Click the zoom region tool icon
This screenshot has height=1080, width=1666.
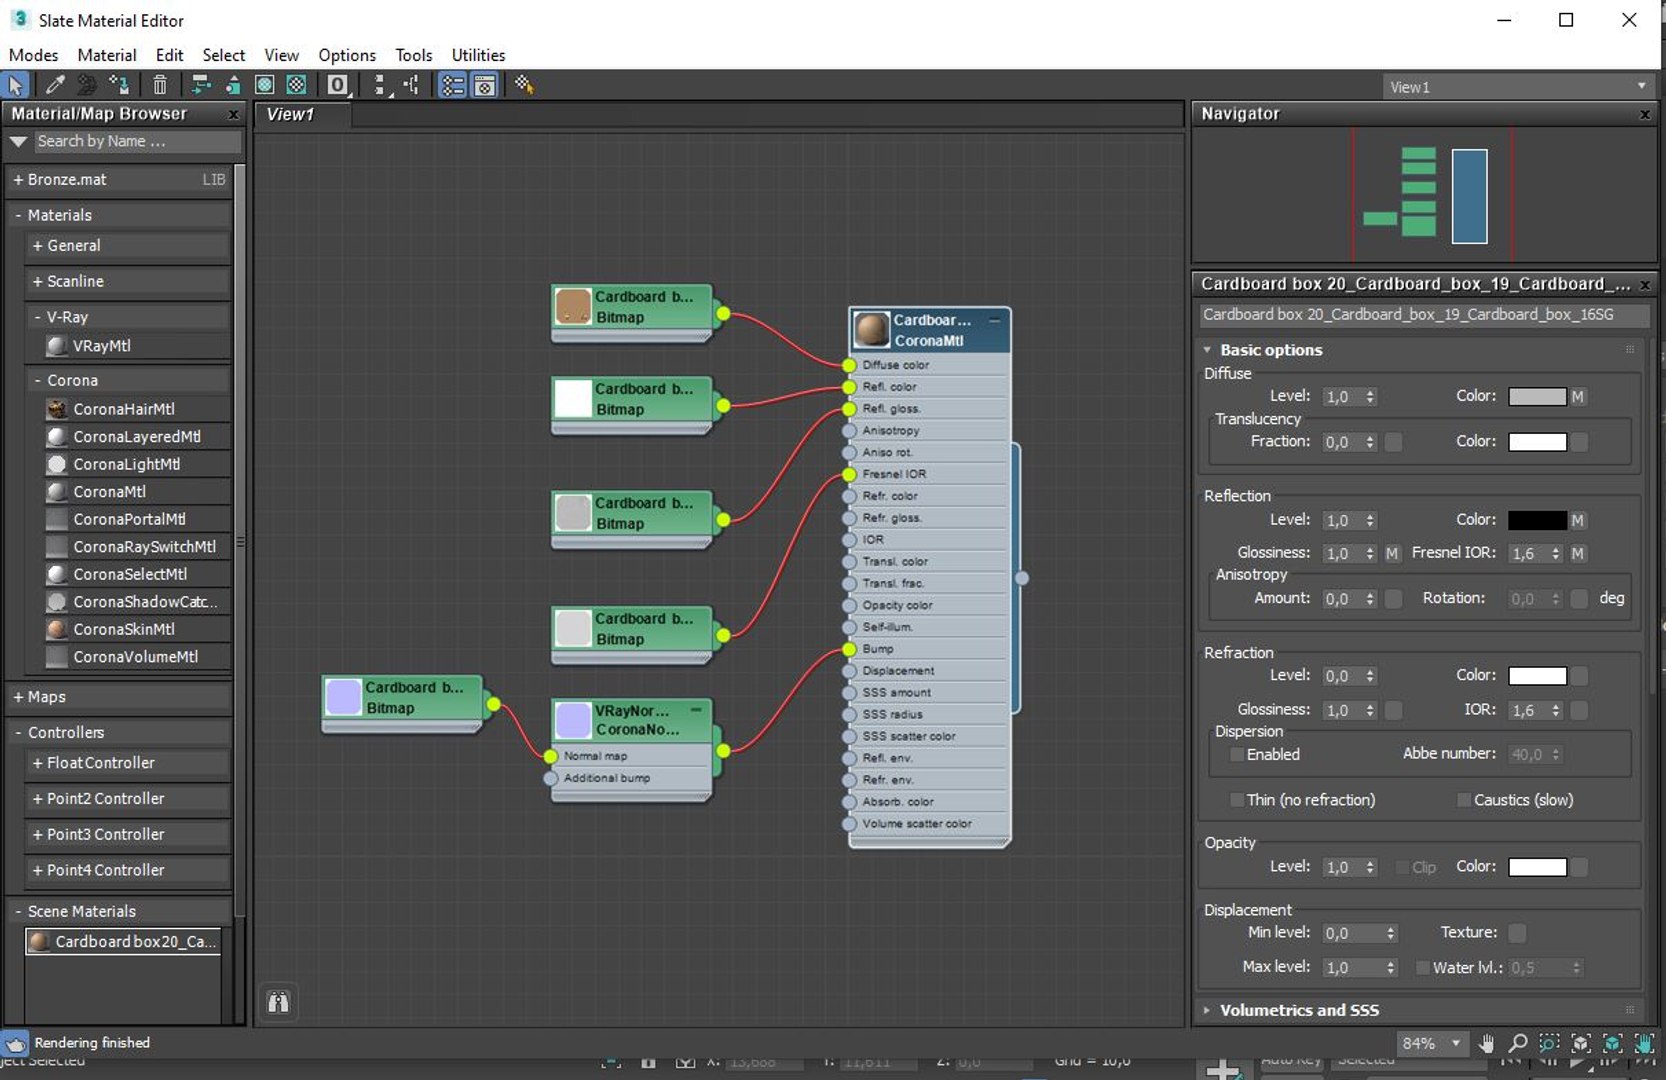pyautogui.click(x=1549, y=1043)
